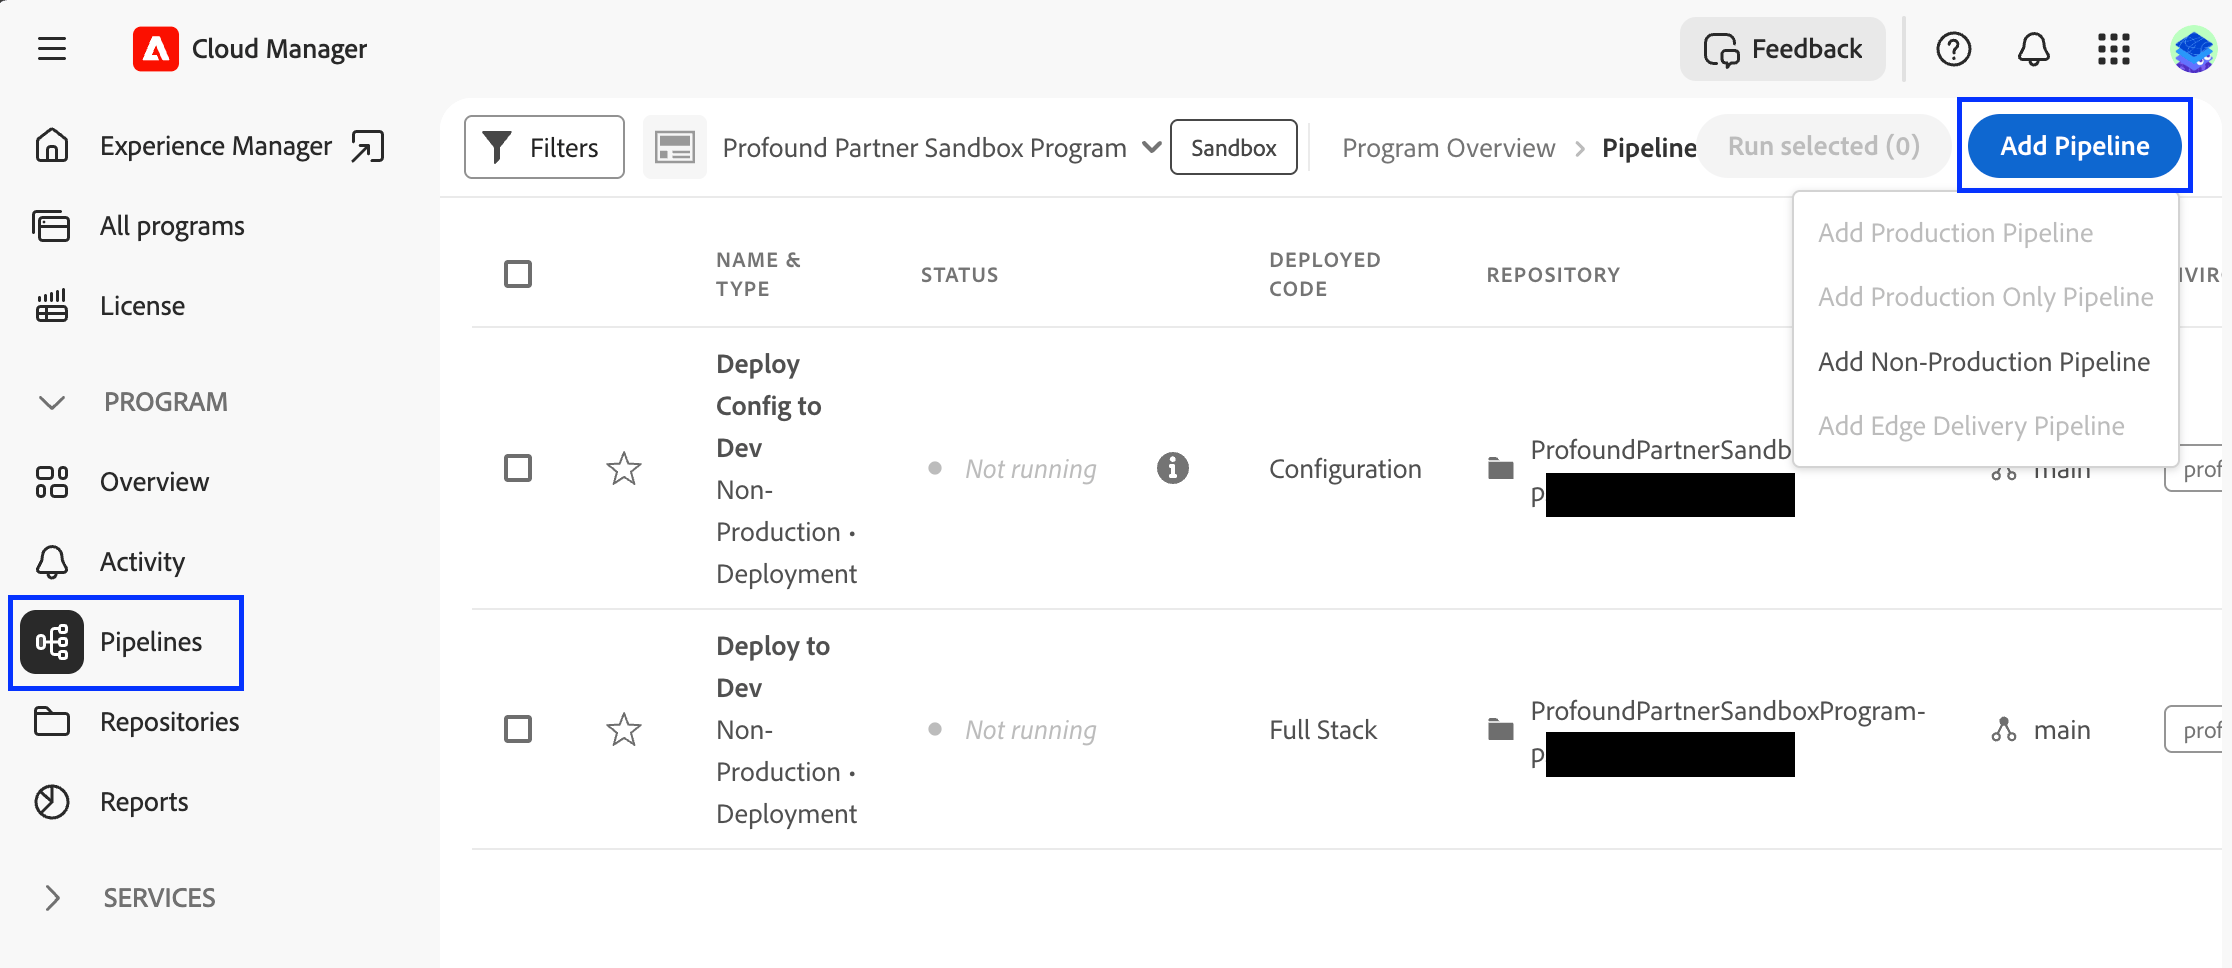
Task: Click the Reports chart icon
Action: click(x=52, y=802)
